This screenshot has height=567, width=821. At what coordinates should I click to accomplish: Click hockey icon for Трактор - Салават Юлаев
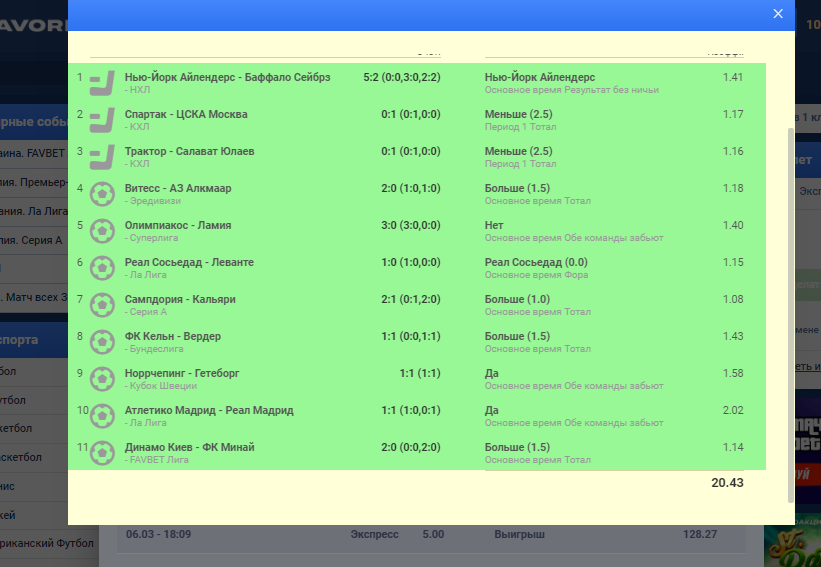(x=102, y=158)
